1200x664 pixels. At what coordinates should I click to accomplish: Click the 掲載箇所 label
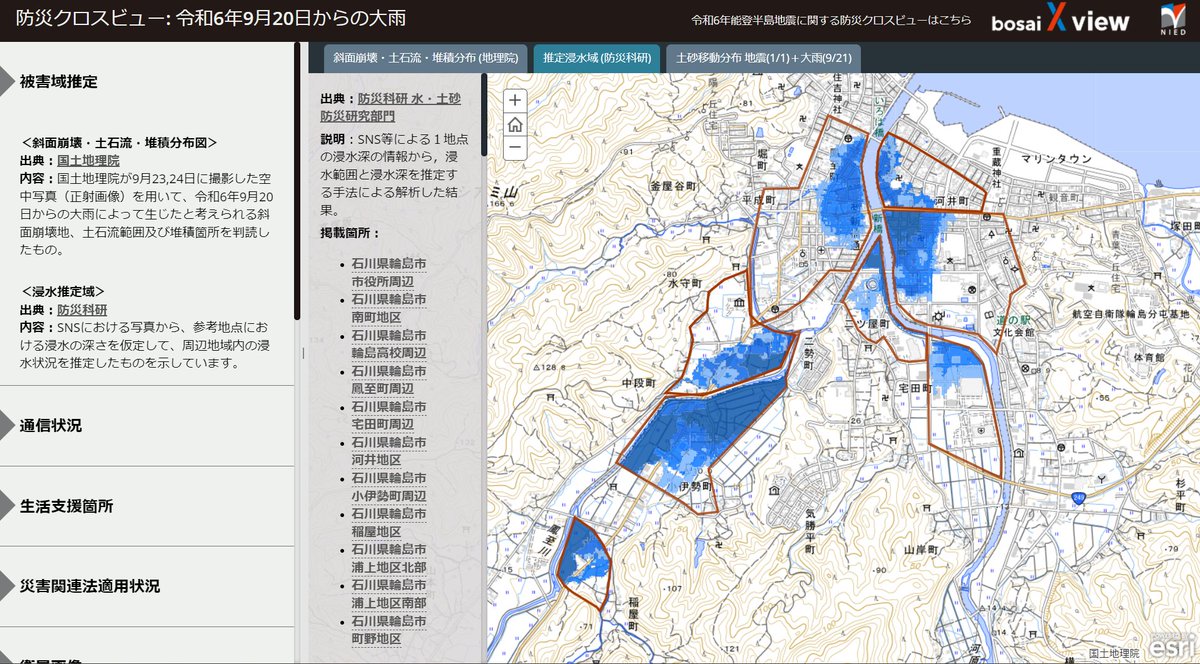(350, 233)
